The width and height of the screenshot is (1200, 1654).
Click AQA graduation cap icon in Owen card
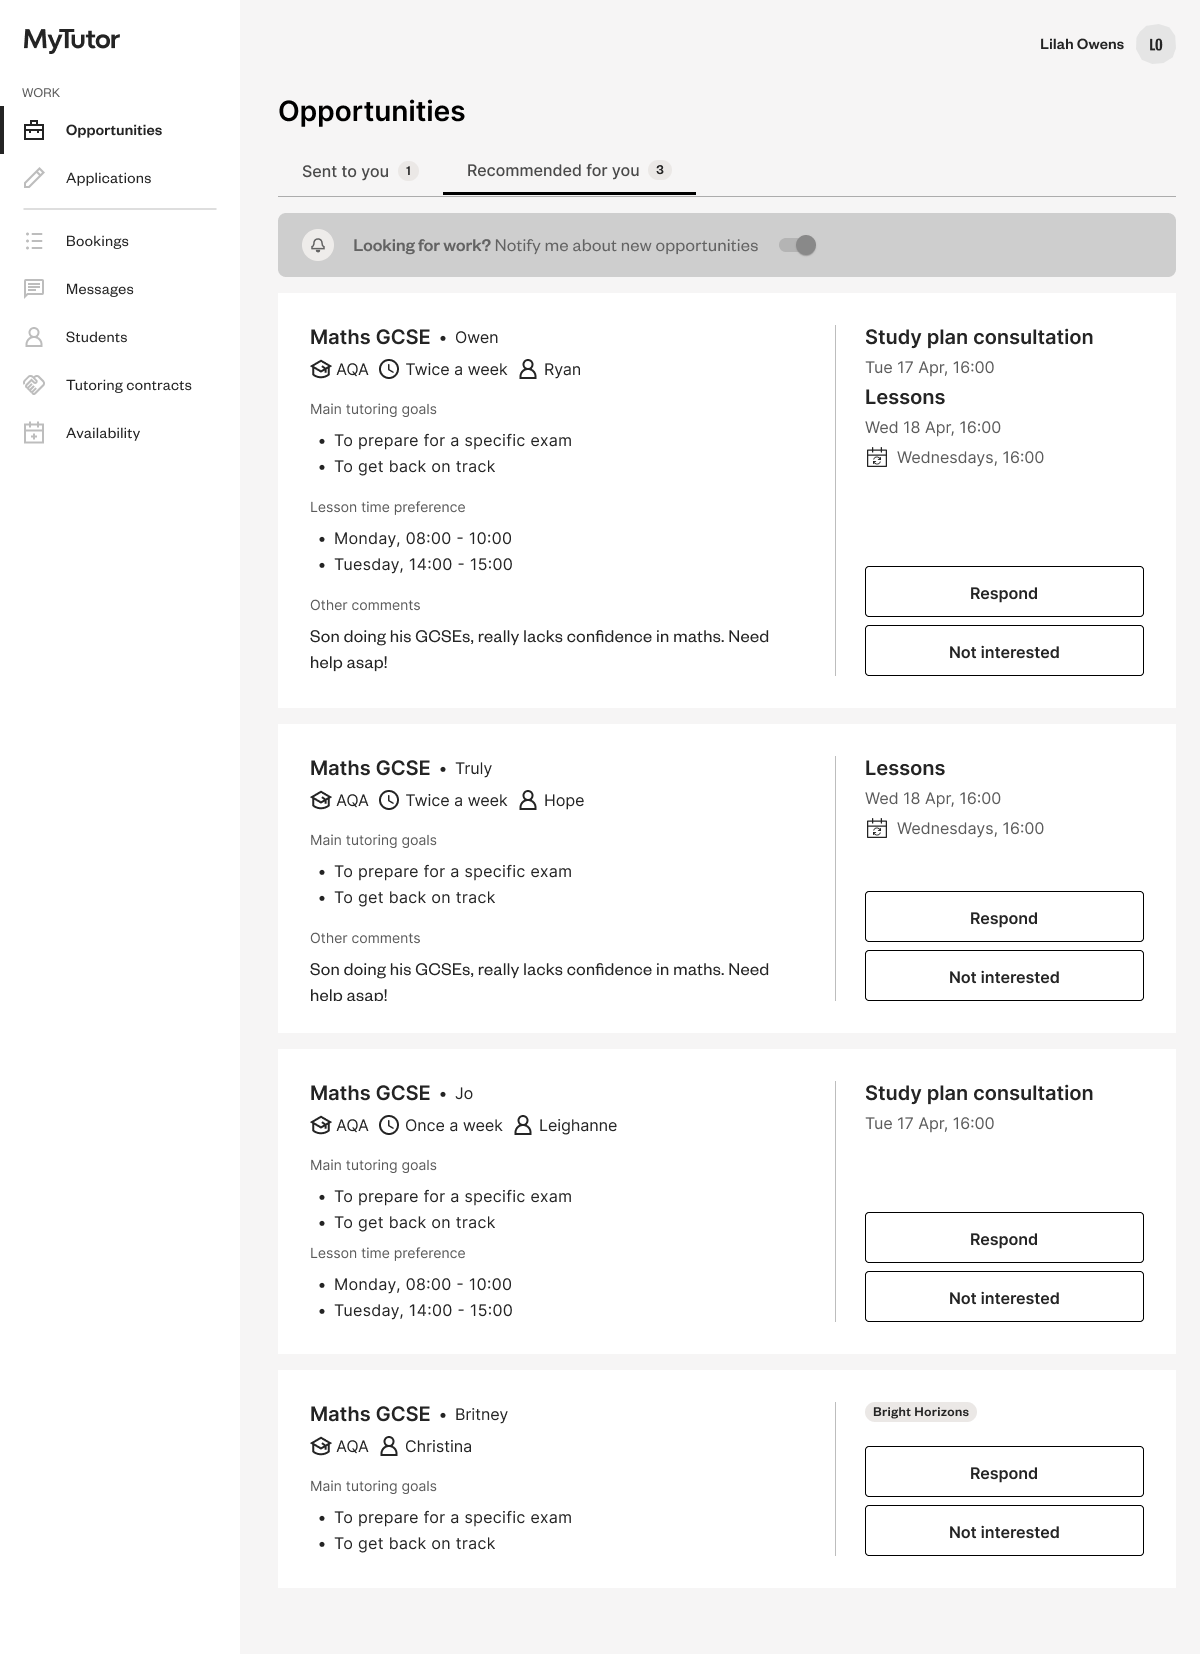click(x=321, y=369)
